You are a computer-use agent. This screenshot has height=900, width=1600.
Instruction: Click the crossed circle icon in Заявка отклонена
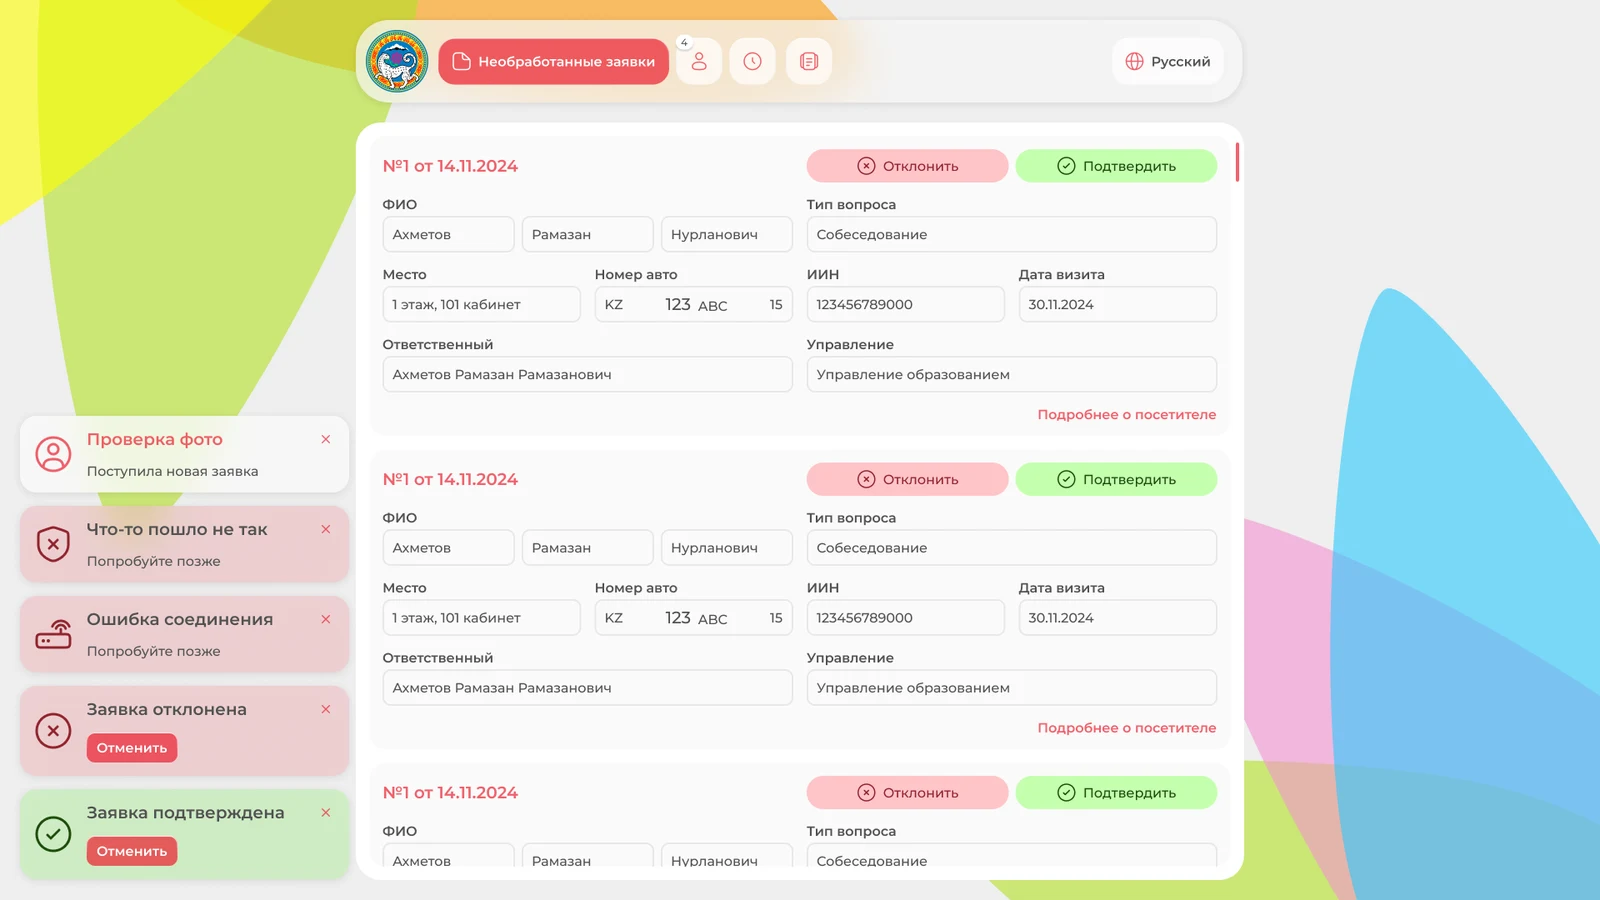pos(54,731)
